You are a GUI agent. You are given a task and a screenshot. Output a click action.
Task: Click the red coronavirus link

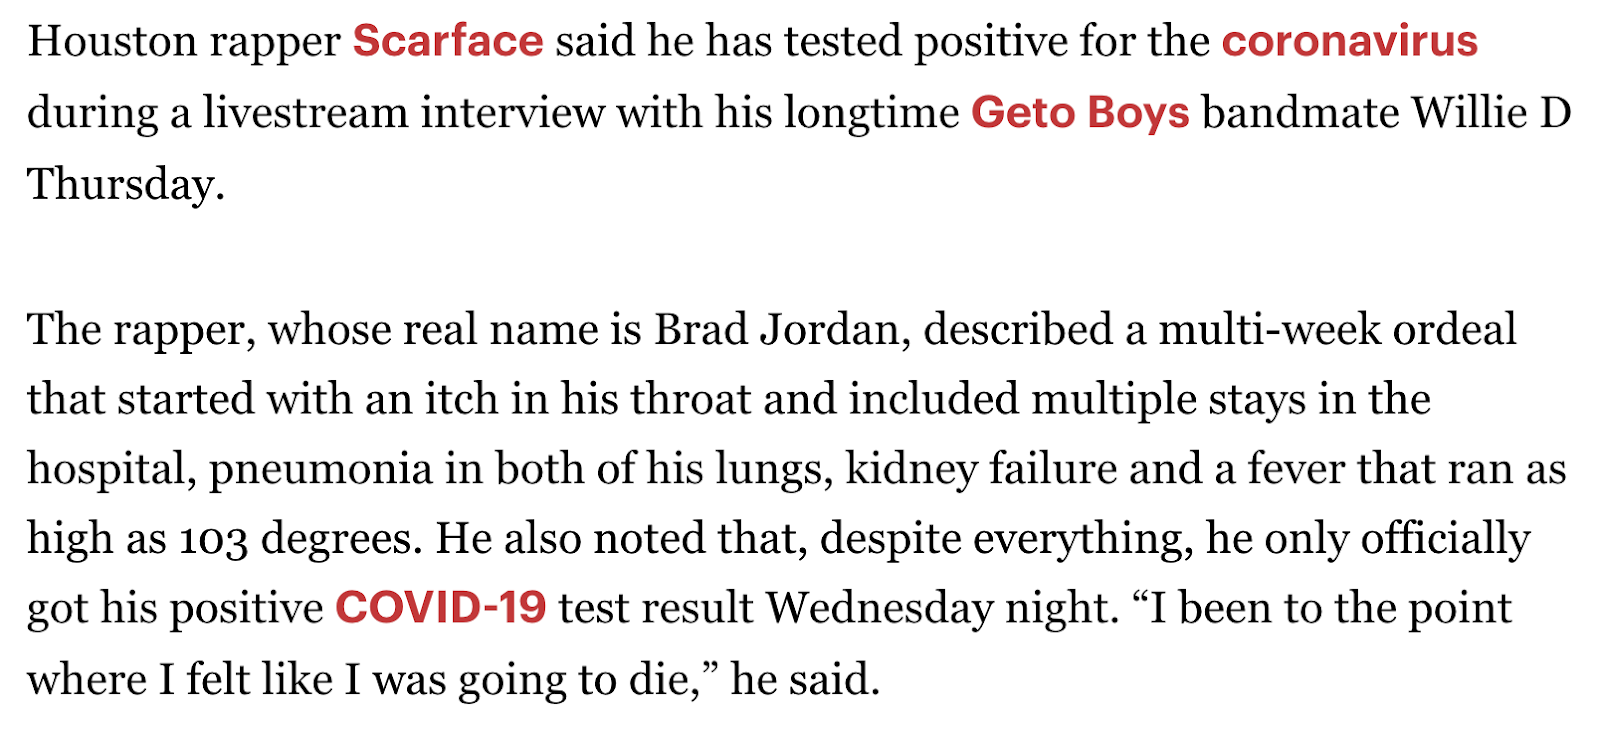point(1349,42)
